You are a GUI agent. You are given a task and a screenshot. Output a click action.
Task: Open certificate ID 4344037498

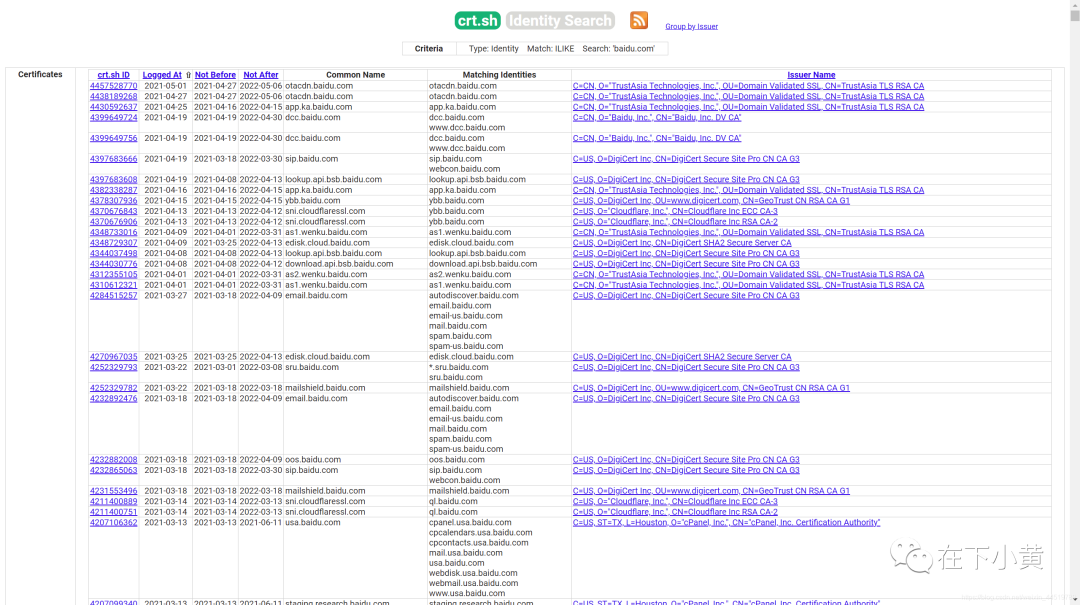(113, 254)
